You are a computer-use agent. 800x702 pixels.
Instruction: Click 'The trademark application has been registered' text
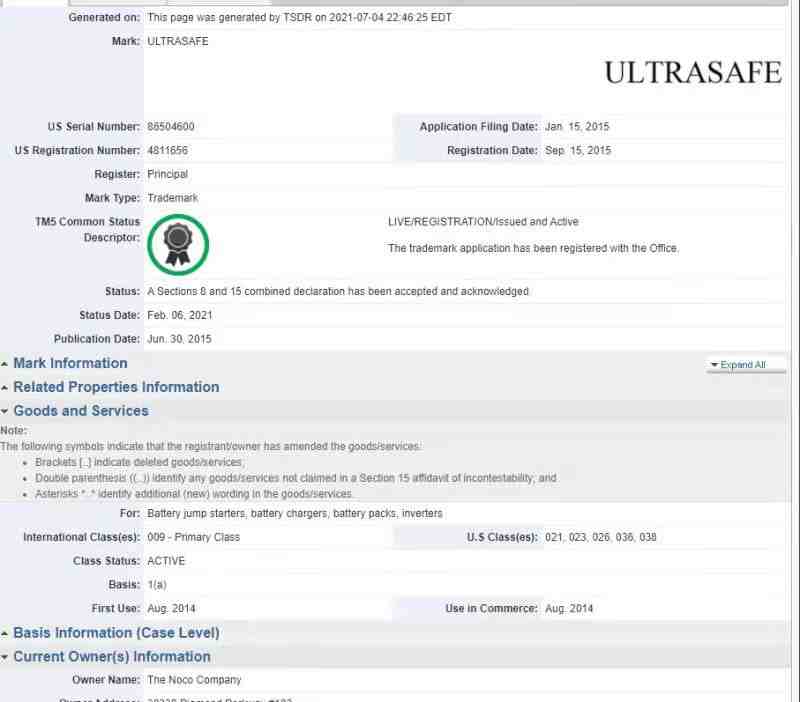533,248
